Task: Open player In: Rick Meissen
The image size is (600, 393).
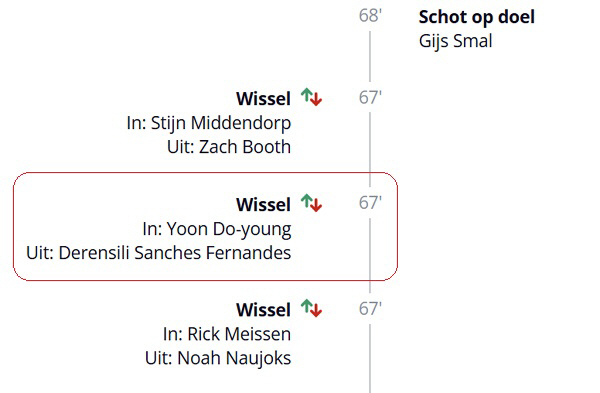Action: [227, 334]
